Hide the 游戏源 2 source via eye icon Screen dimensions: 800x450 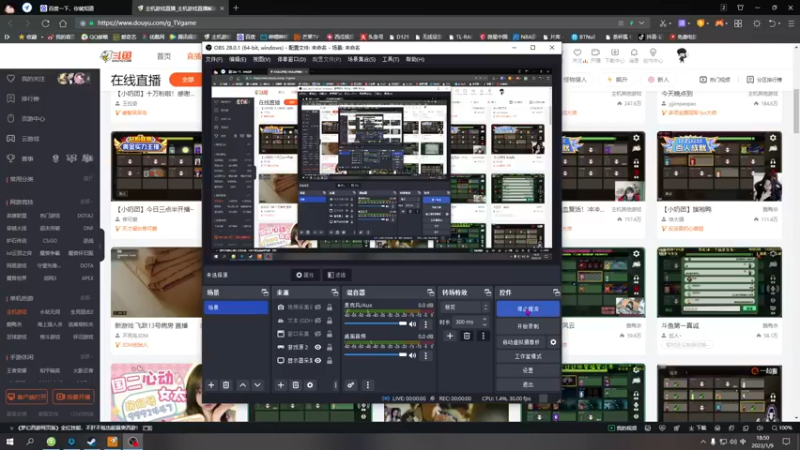pos(318,347)
